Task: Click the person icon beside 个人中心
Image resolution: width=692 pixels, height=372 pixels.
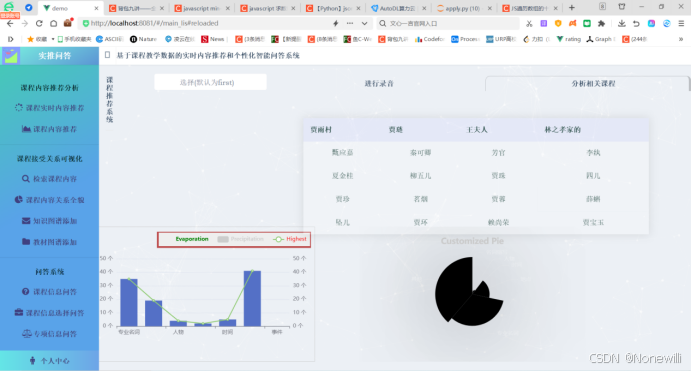Action: coord(33,361)
